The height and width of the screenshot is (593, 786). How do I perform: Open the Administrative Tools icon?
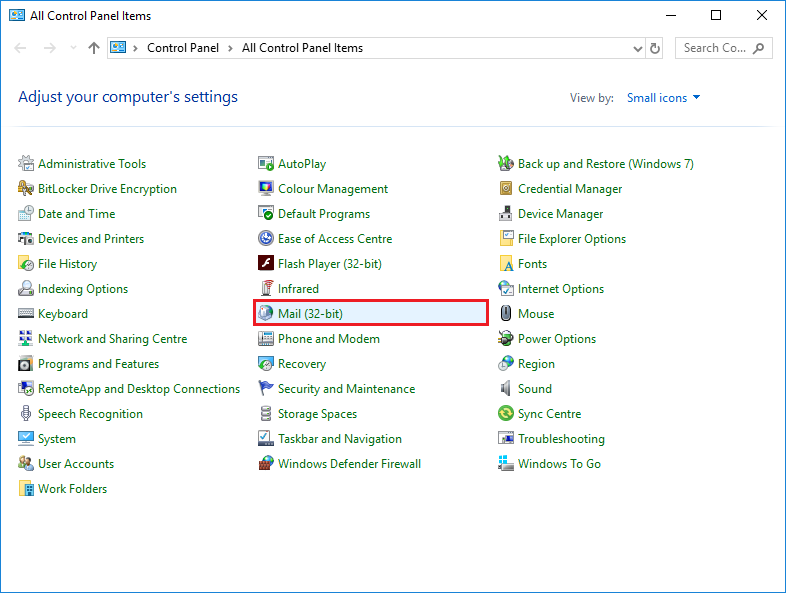(26, 163)
